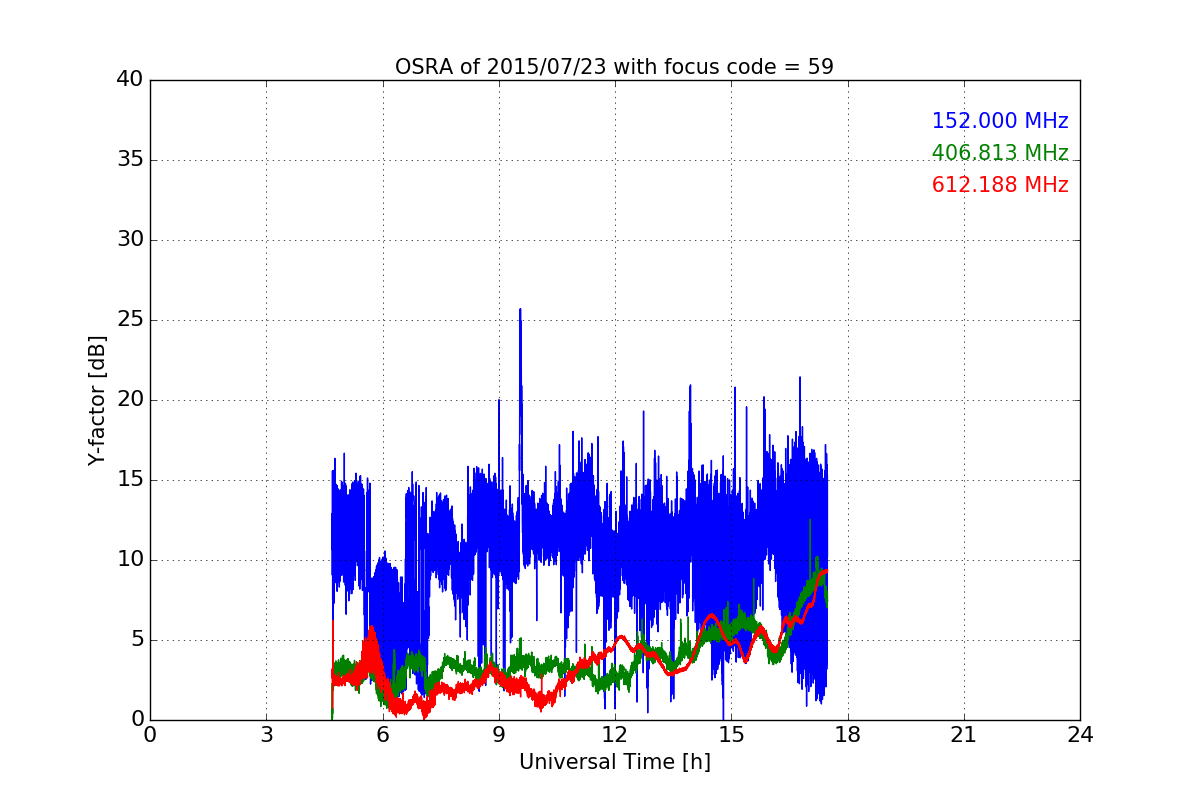The image size is (1200, 800).
Task: Click the Y-factor [dB] axis label
Action: (97, 400)
